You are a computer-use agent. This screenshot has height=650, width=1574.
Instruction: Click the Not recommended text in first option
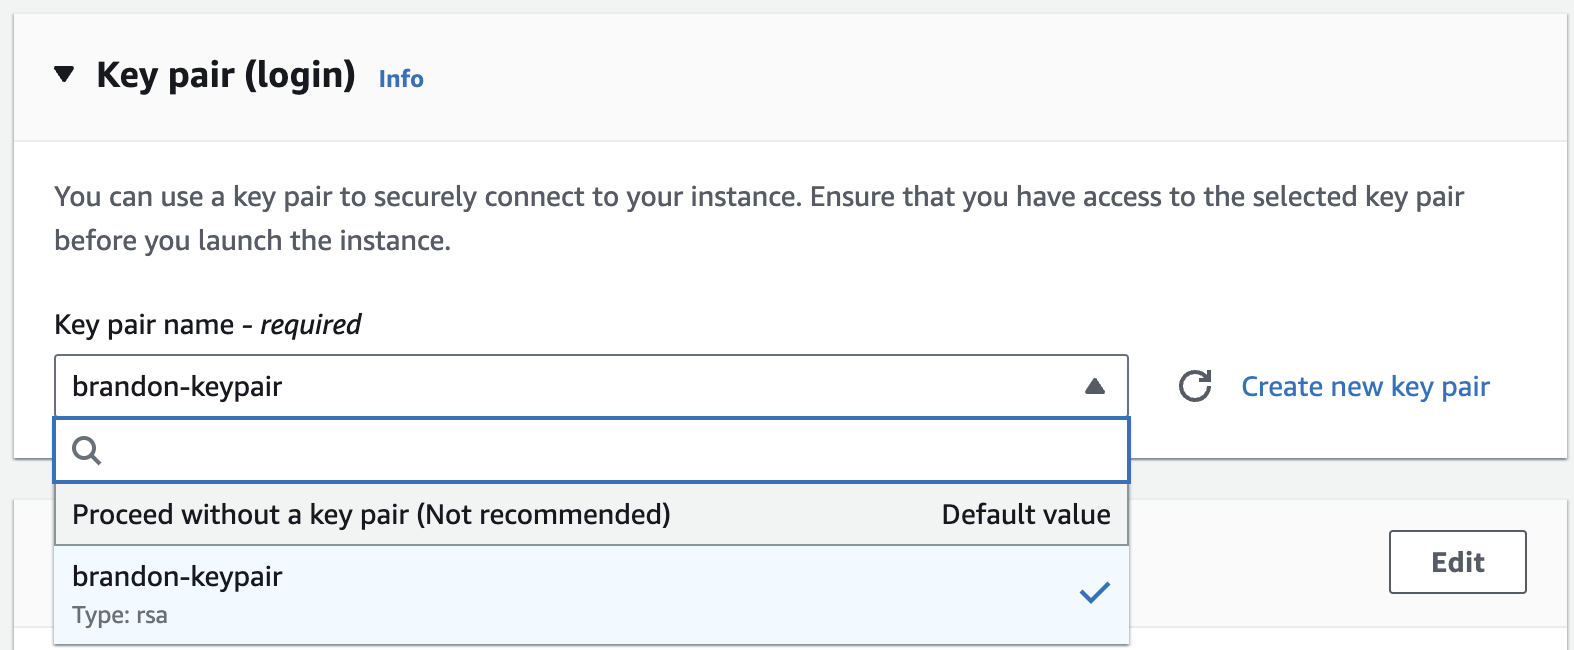[544, 515]
